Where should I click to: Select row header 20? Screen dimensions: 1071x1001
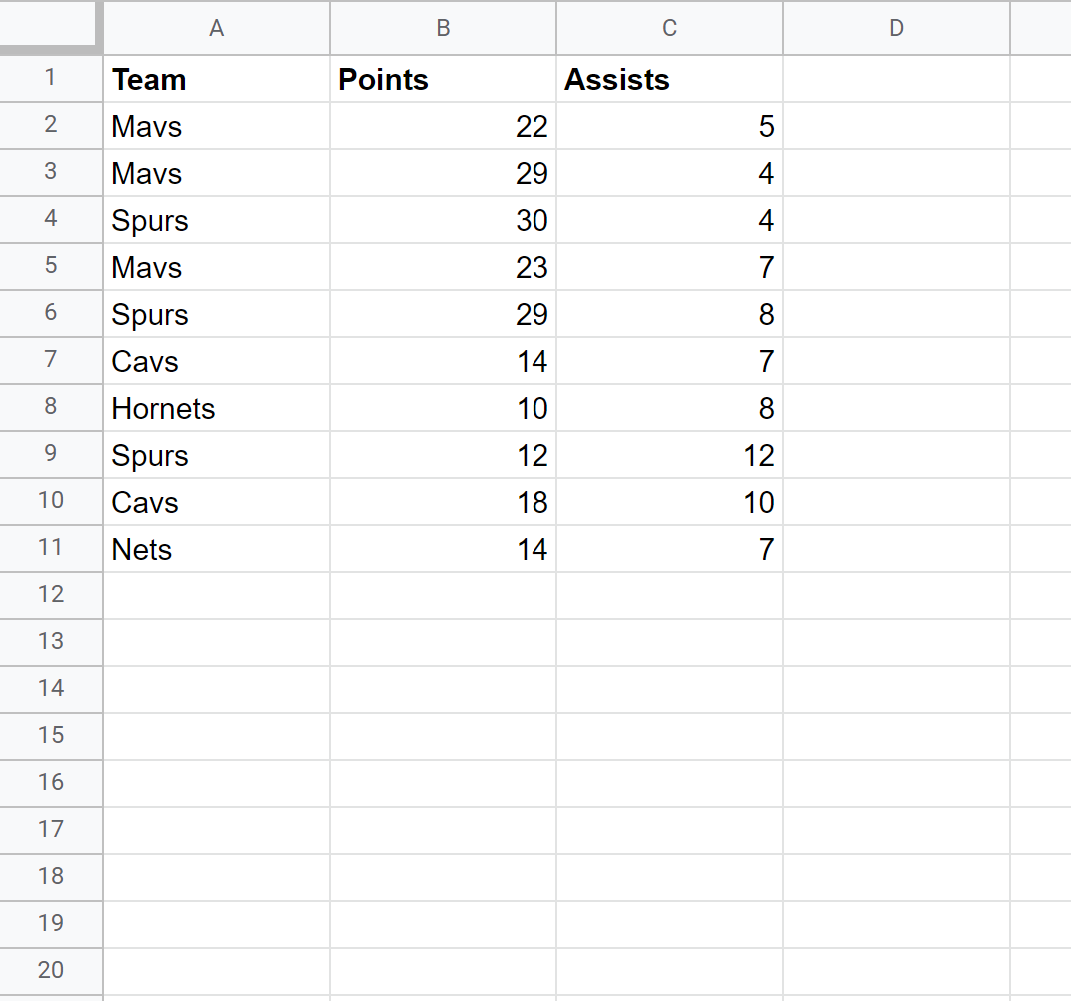coord(50,971)
